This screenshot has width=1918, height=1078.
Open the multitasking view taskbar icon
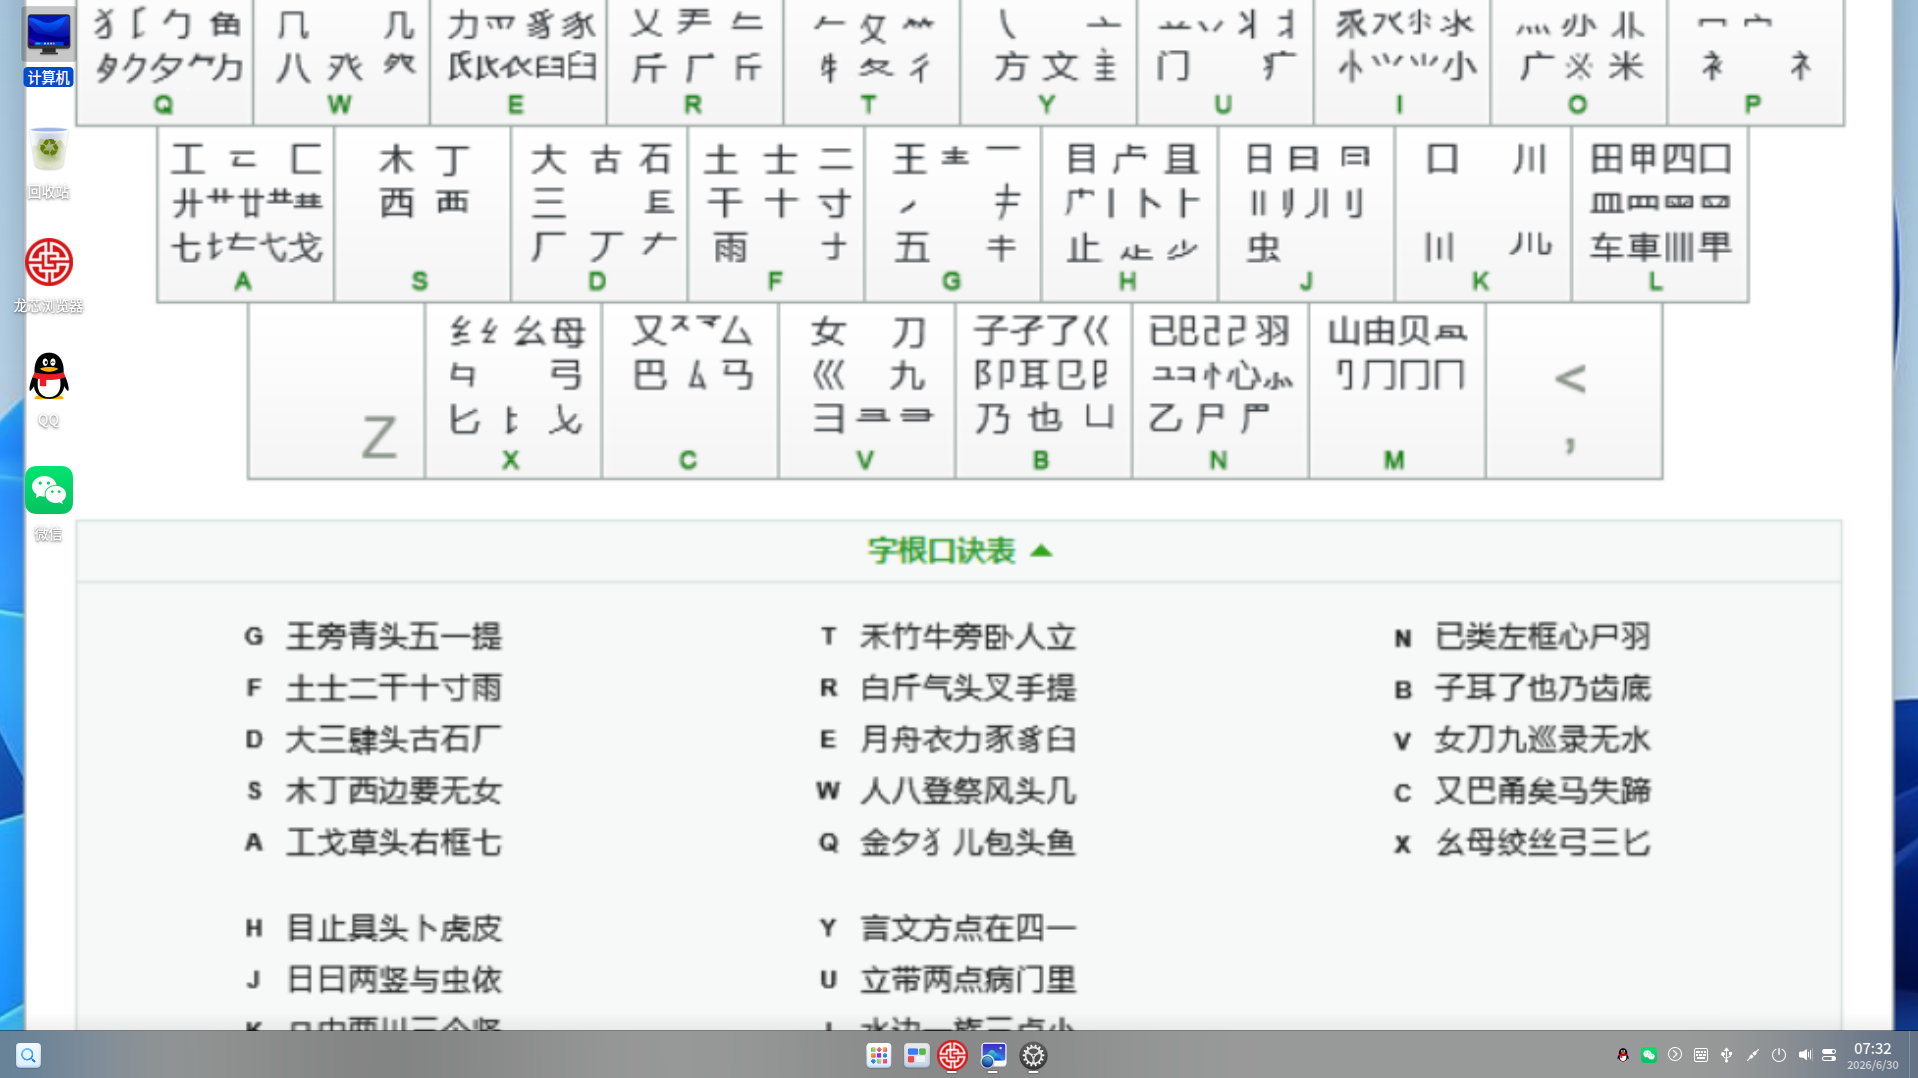coord(916,1055)
